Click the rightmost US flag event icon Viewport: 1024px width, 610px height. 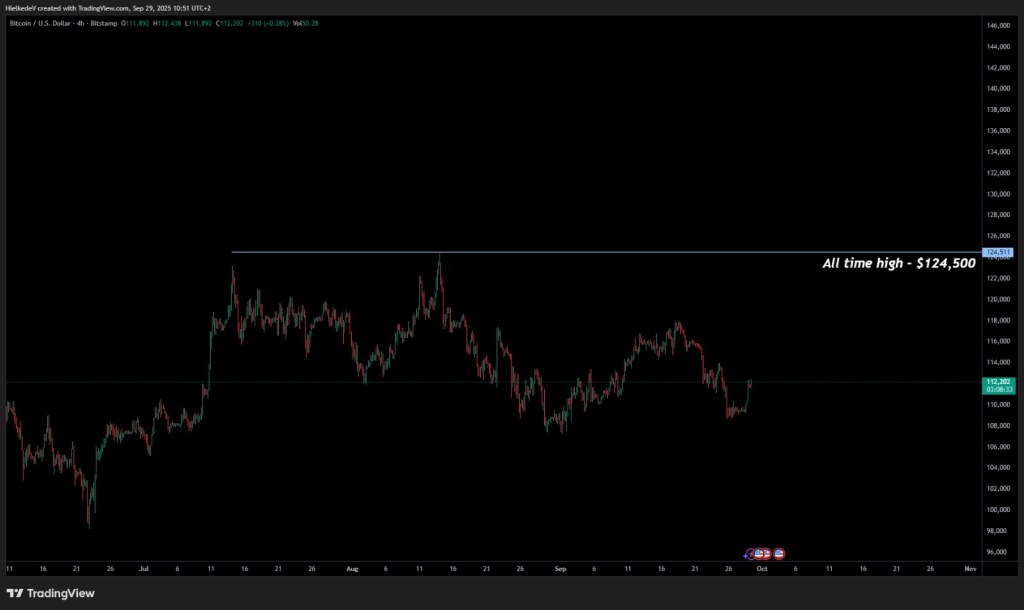(x=779, y=553)
